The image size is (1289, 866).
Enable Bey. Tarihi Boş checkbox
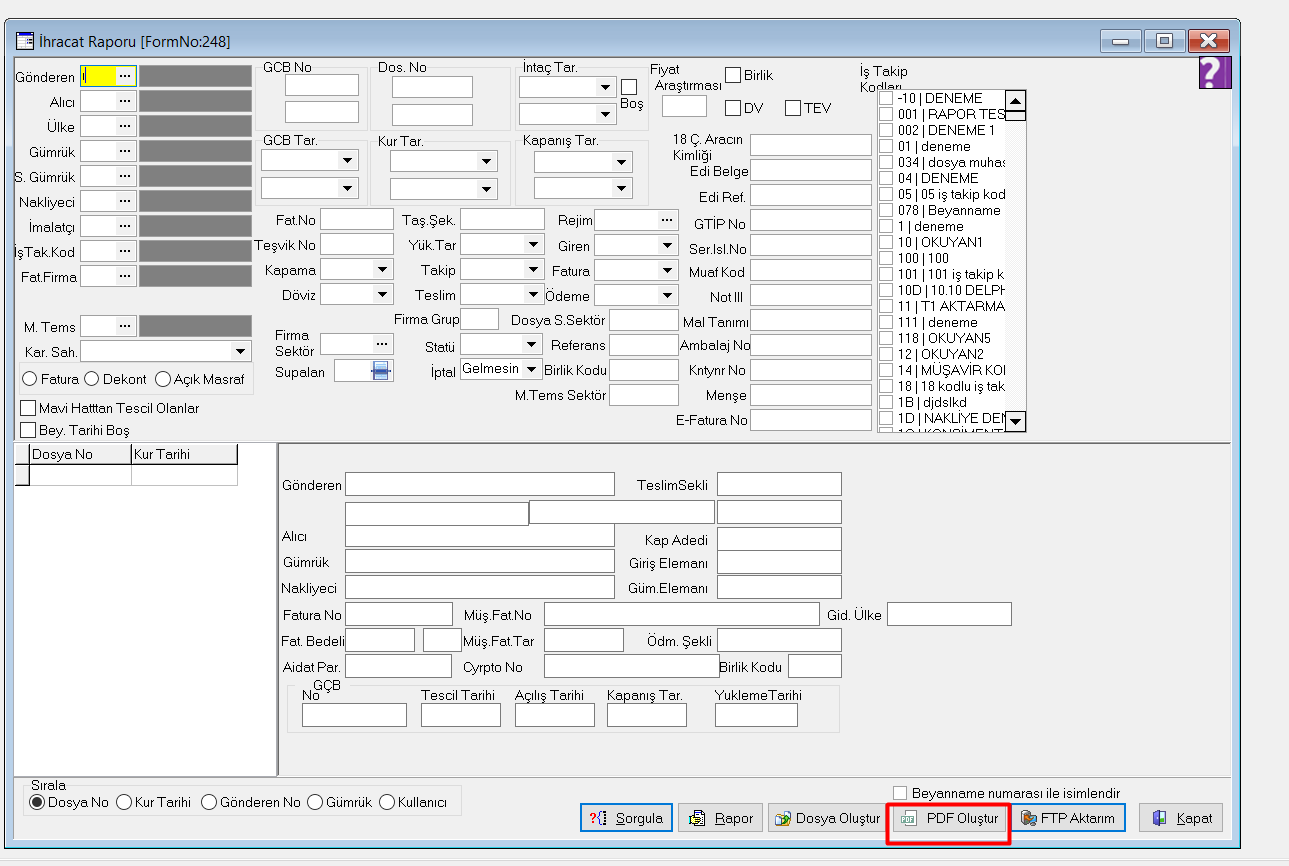28,430
